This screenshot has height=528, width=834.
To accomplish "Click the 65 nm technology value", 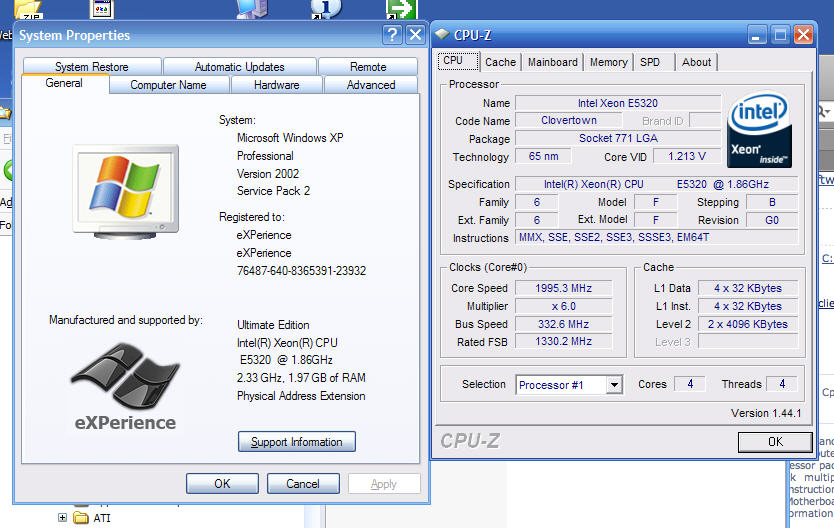I will coord(544,156).
